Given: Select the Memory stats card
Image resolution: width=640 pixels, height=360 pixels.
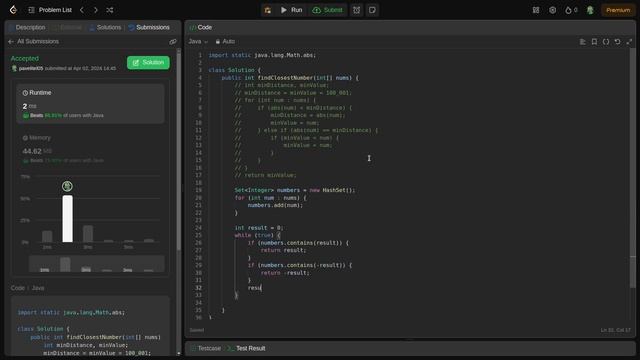Looking at the screenshot, I should tap(90, 149).
